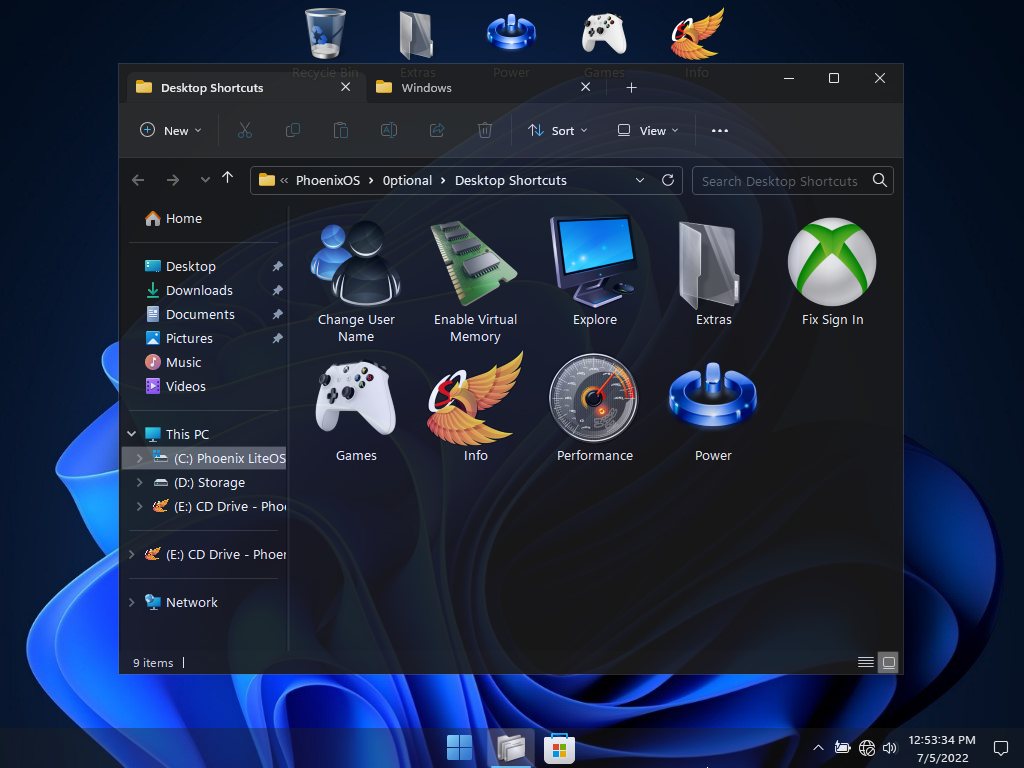Screen dimensions: 1024x768
Task: Open the See more ellipsis menu
Action: pos(720,131)
